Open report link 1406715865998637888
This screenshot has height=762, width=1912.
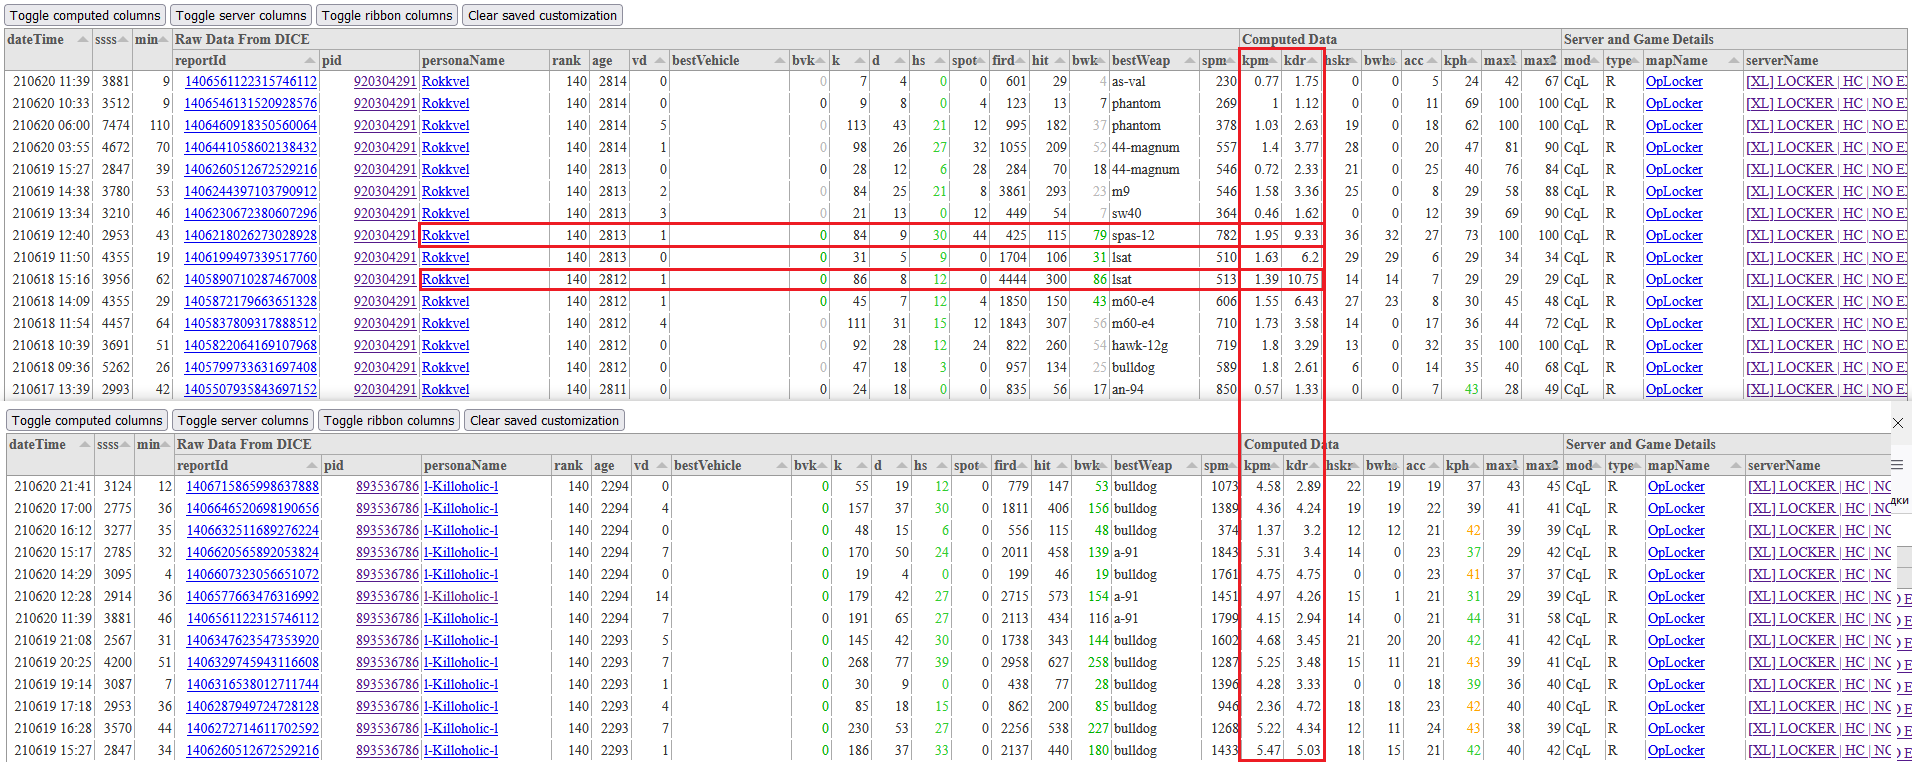point(252,487)
